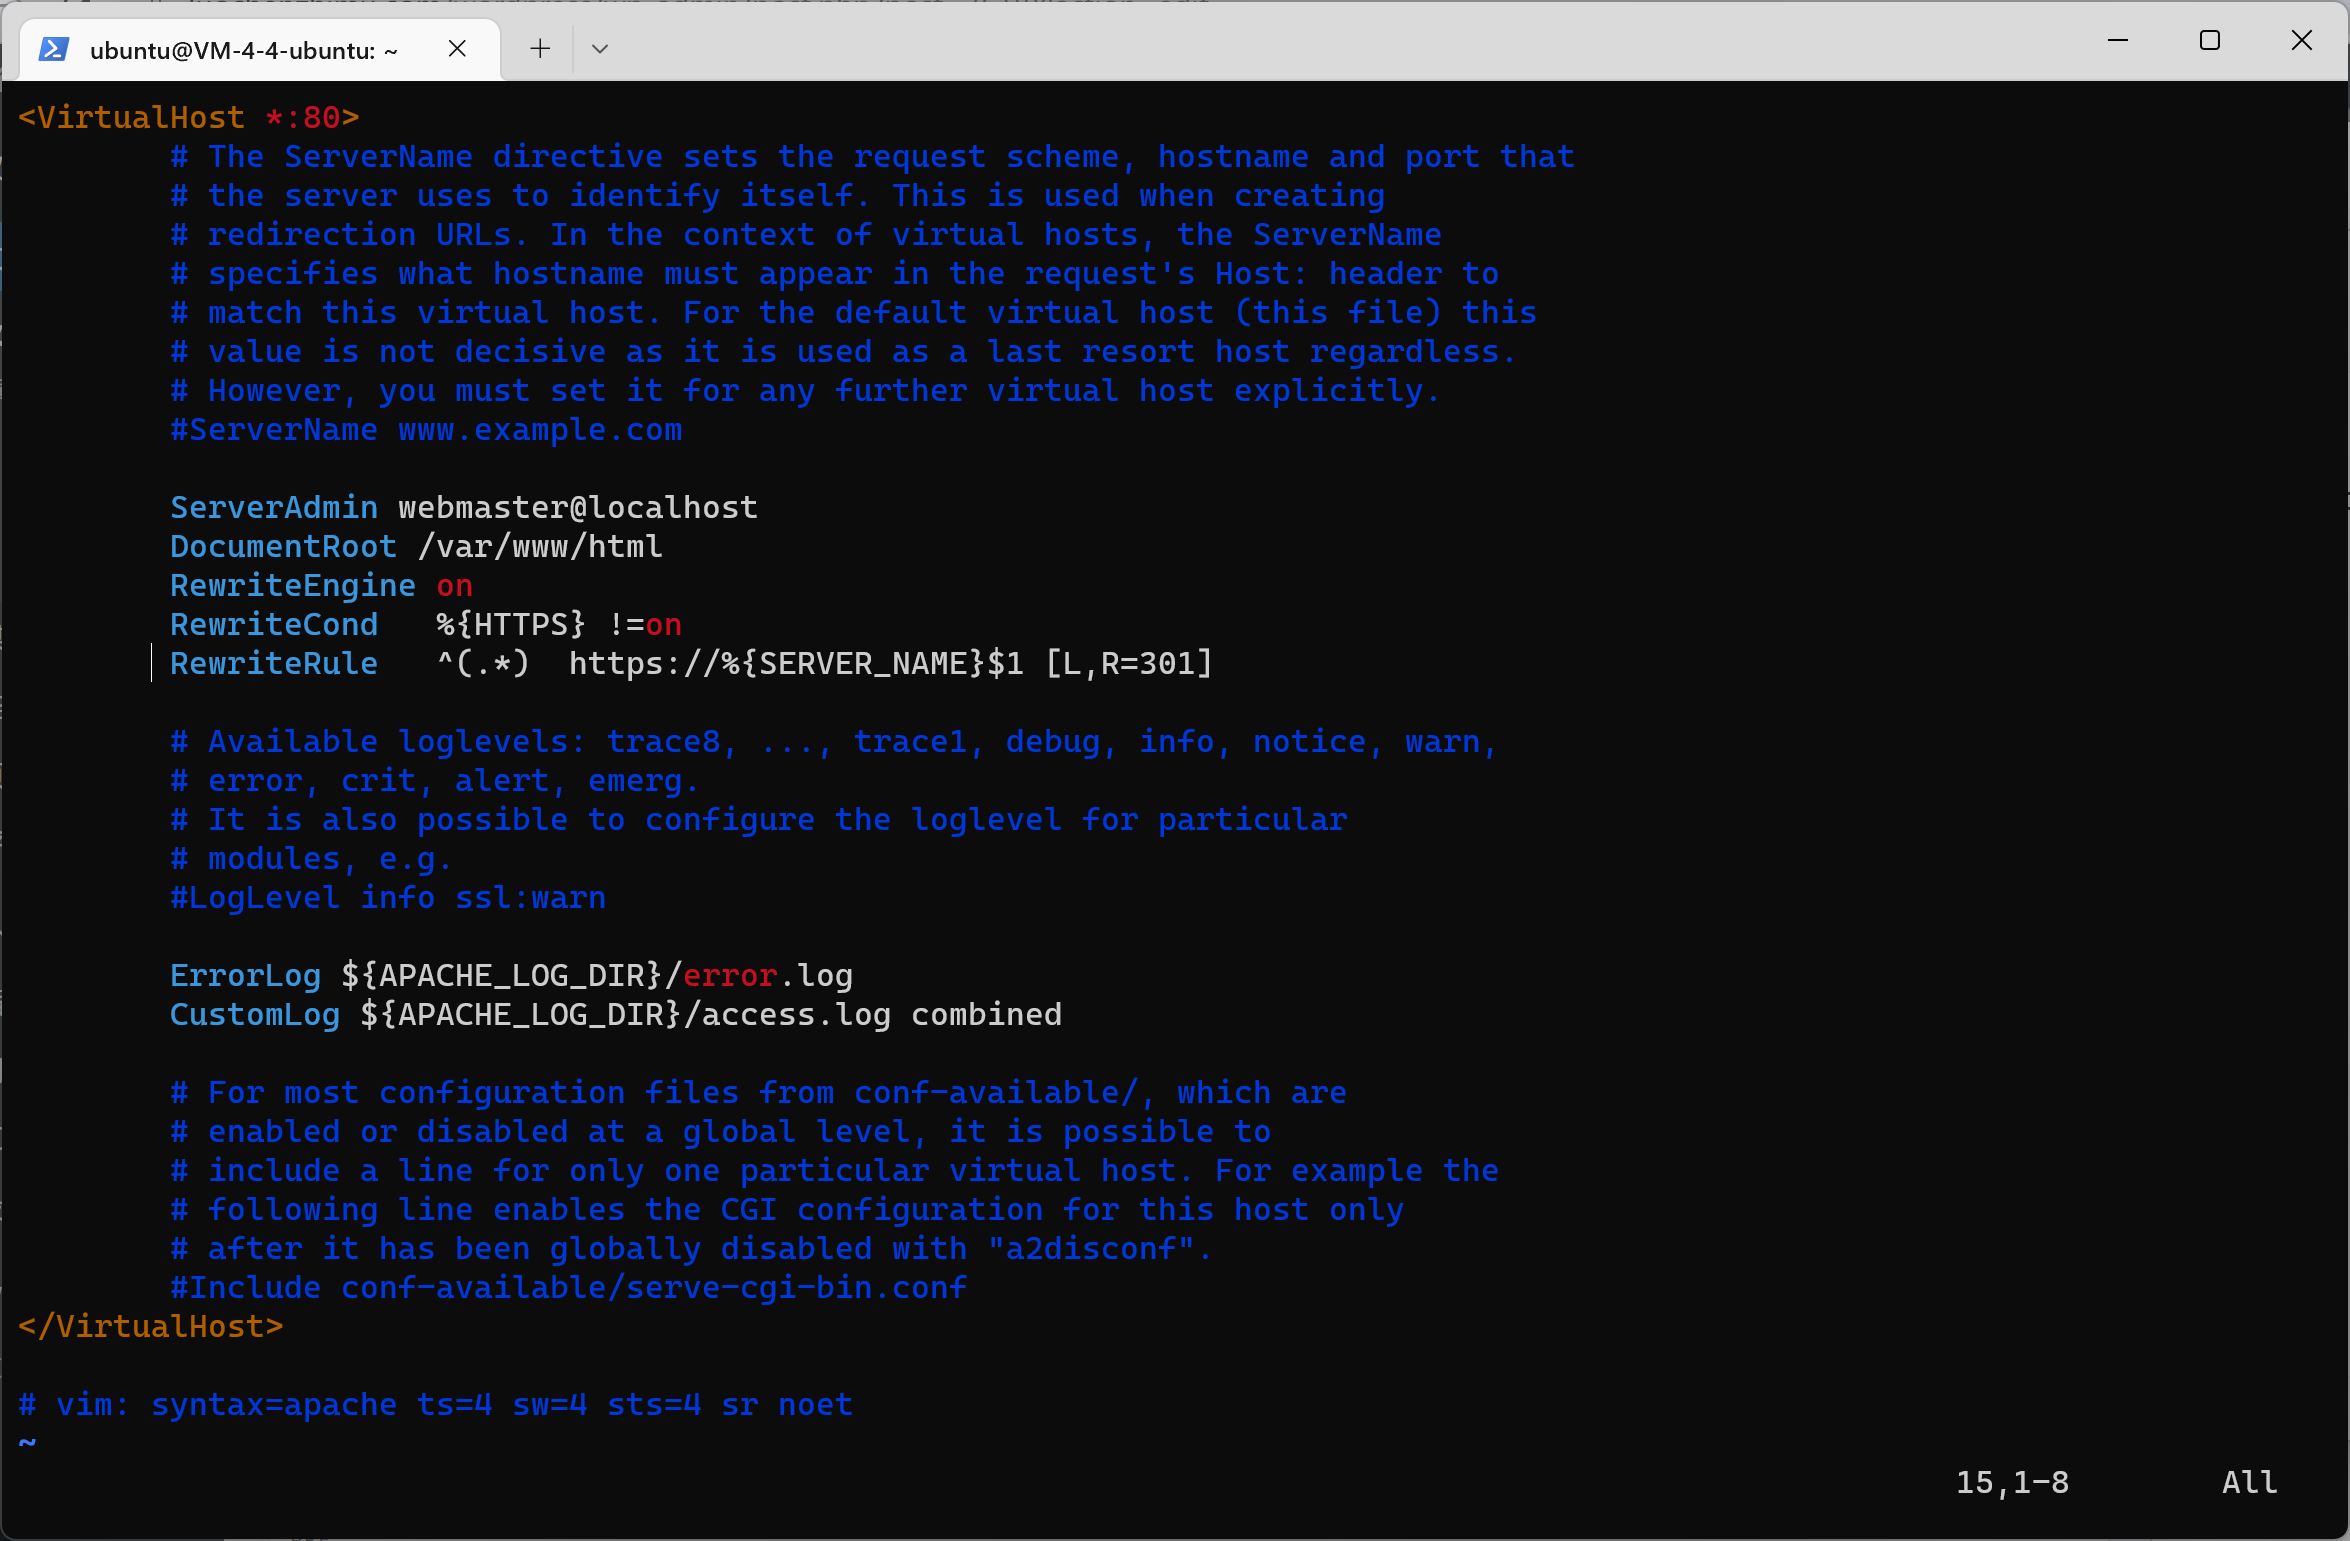Click the comment '# Available loglevels: trace8'
Viewport: 2350px width, 1541px height.
click(x=834, y=742)
